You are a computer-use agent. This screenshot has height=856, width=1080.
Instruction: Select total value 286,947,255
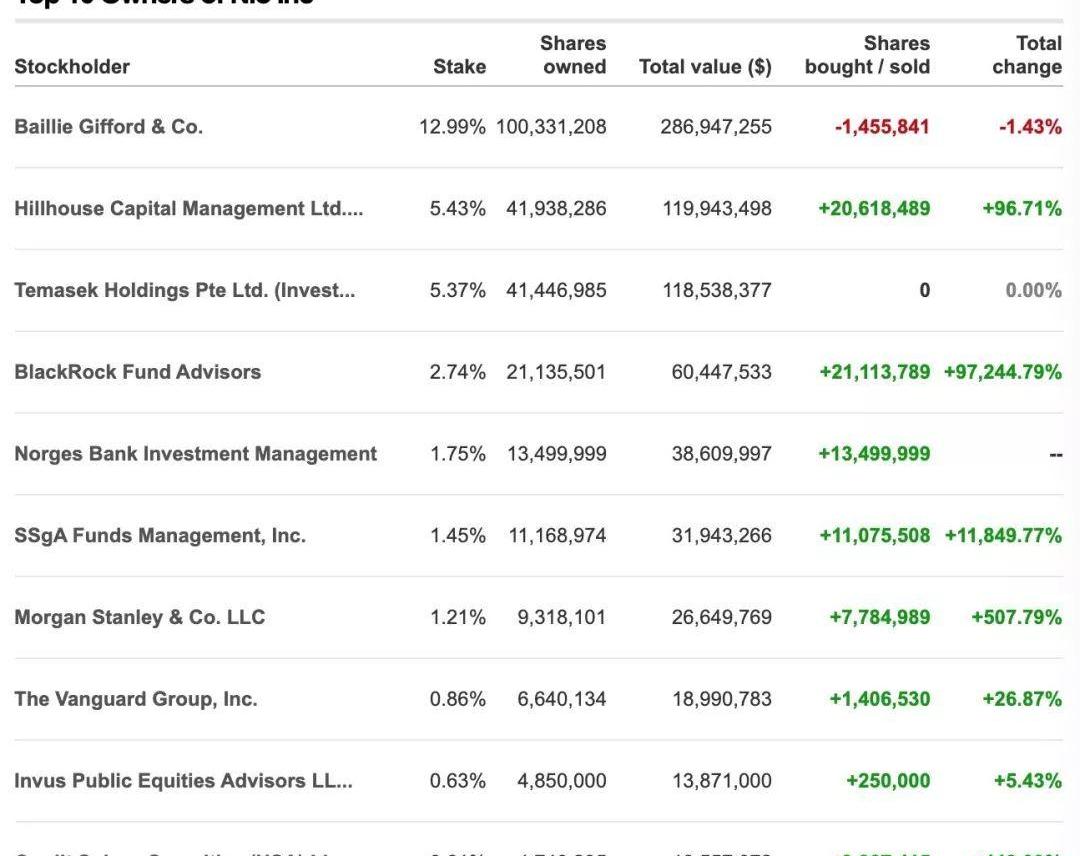click(x=716, y=127)
